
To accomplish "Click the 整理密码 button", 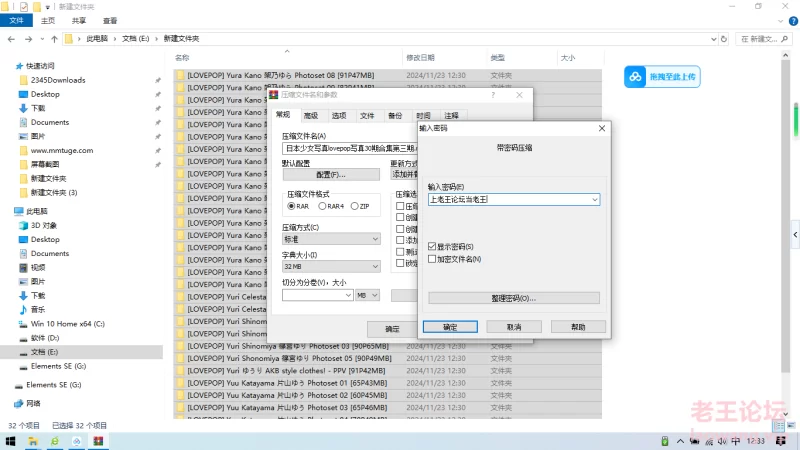I will click(x=514, y=298).
